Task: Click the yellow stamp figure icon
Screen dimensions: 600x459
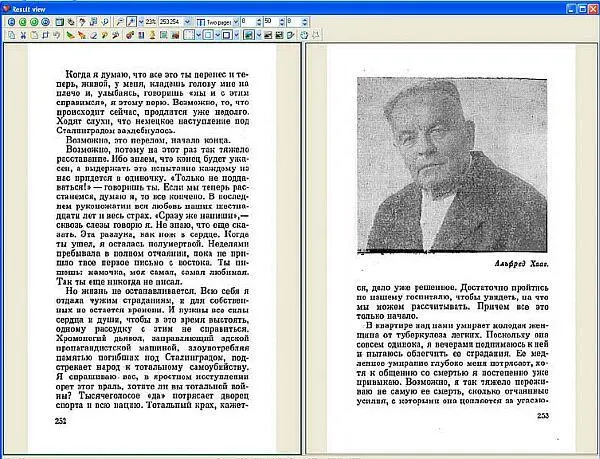Action: tap(152, 35)
